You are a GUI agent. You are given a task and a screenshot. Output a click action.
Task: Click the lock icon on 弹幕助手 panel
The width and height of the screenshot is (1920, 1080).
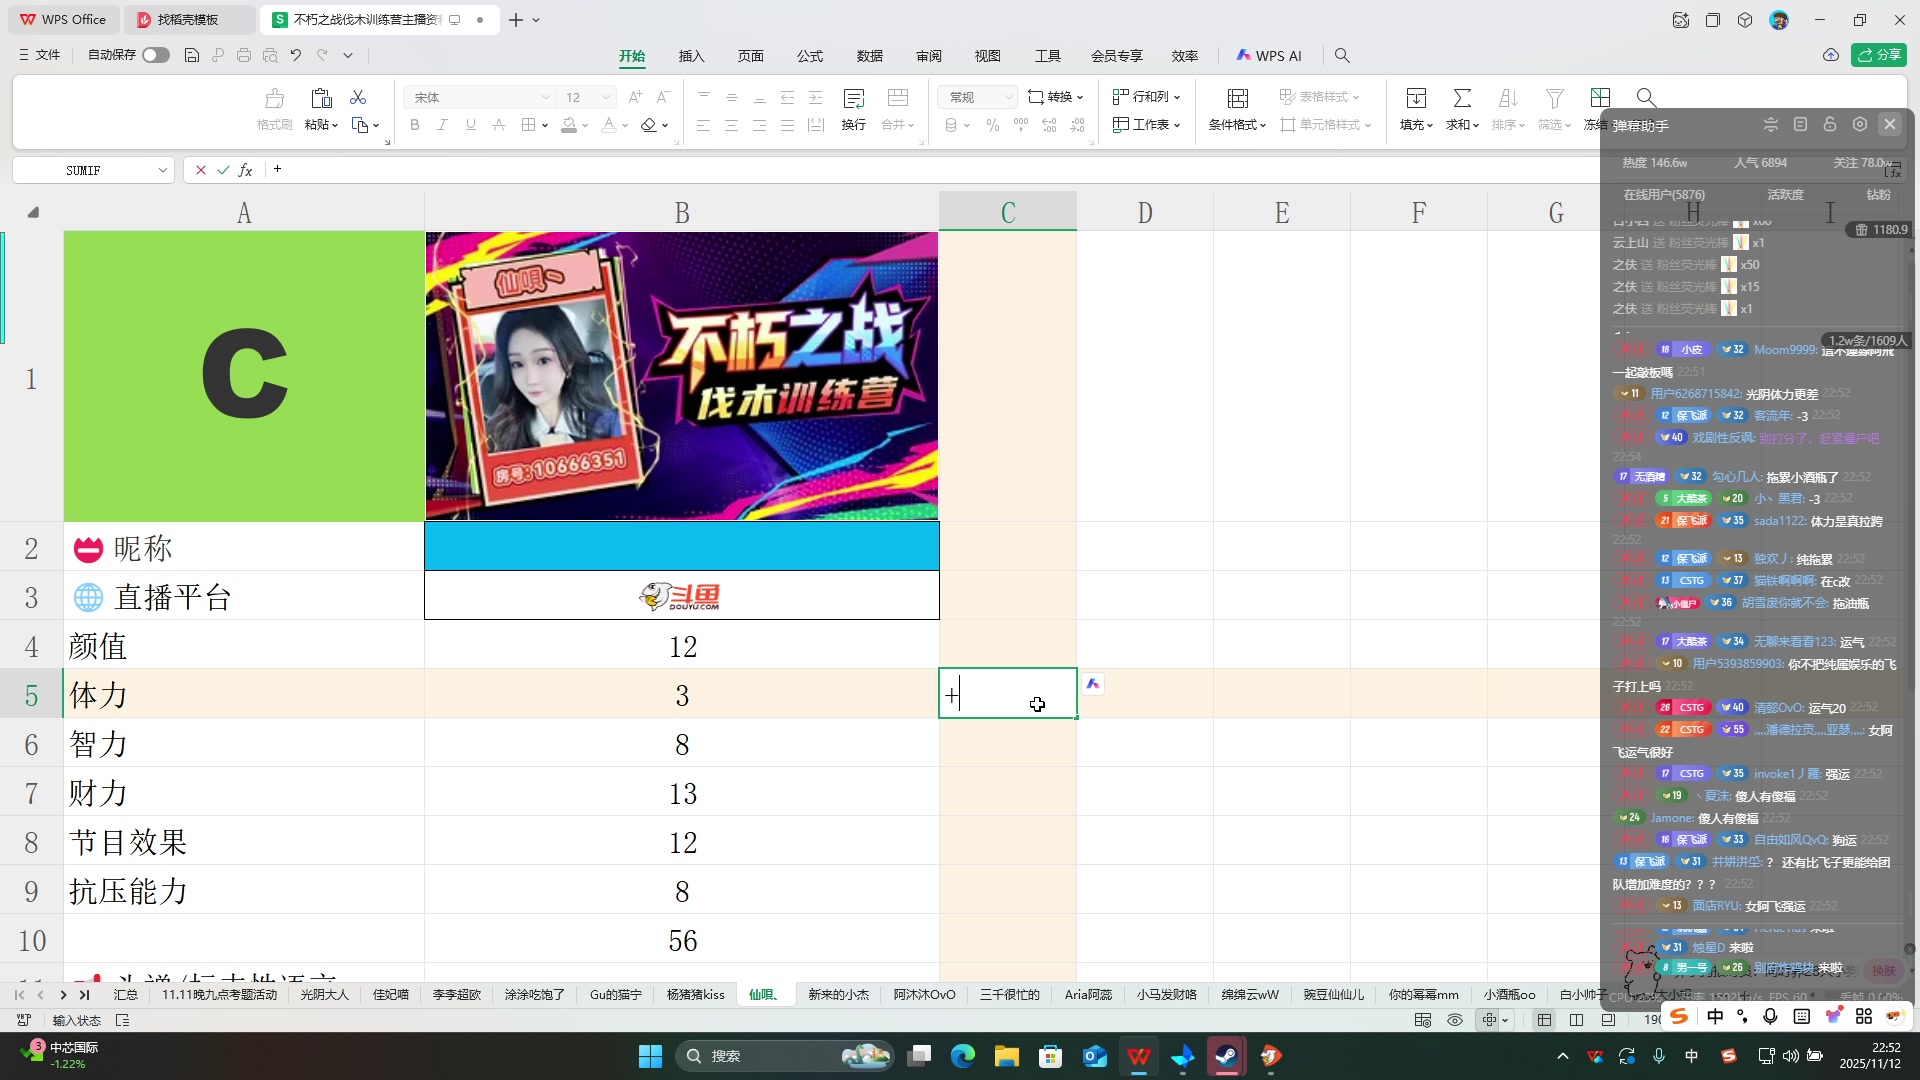pos(1830,124)
